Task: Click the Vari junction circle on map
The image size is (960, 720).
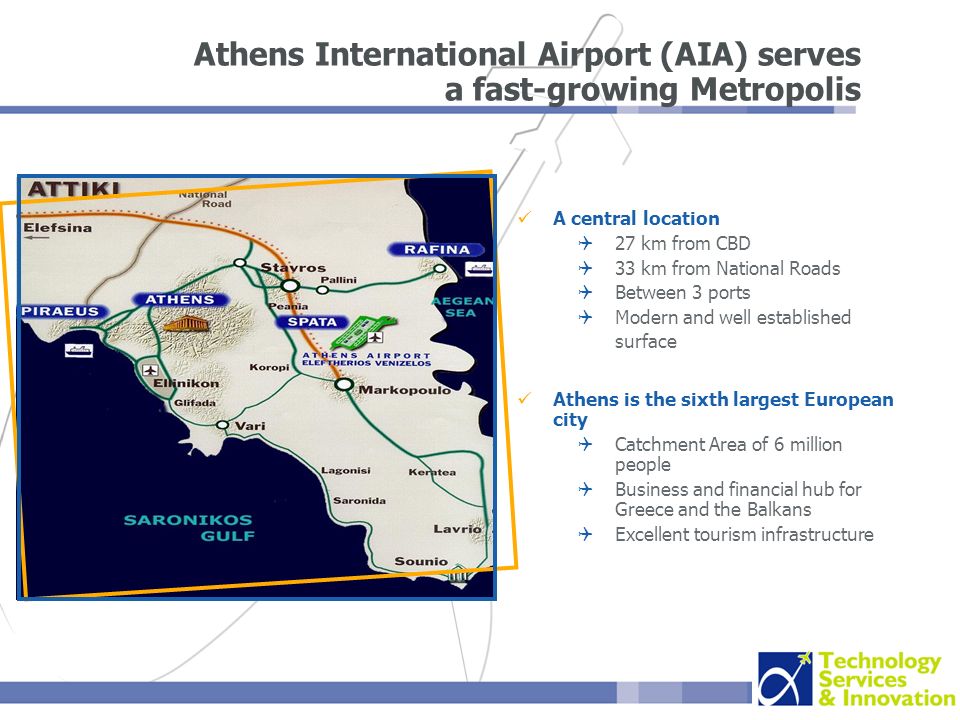Action: tap(223, 425)
